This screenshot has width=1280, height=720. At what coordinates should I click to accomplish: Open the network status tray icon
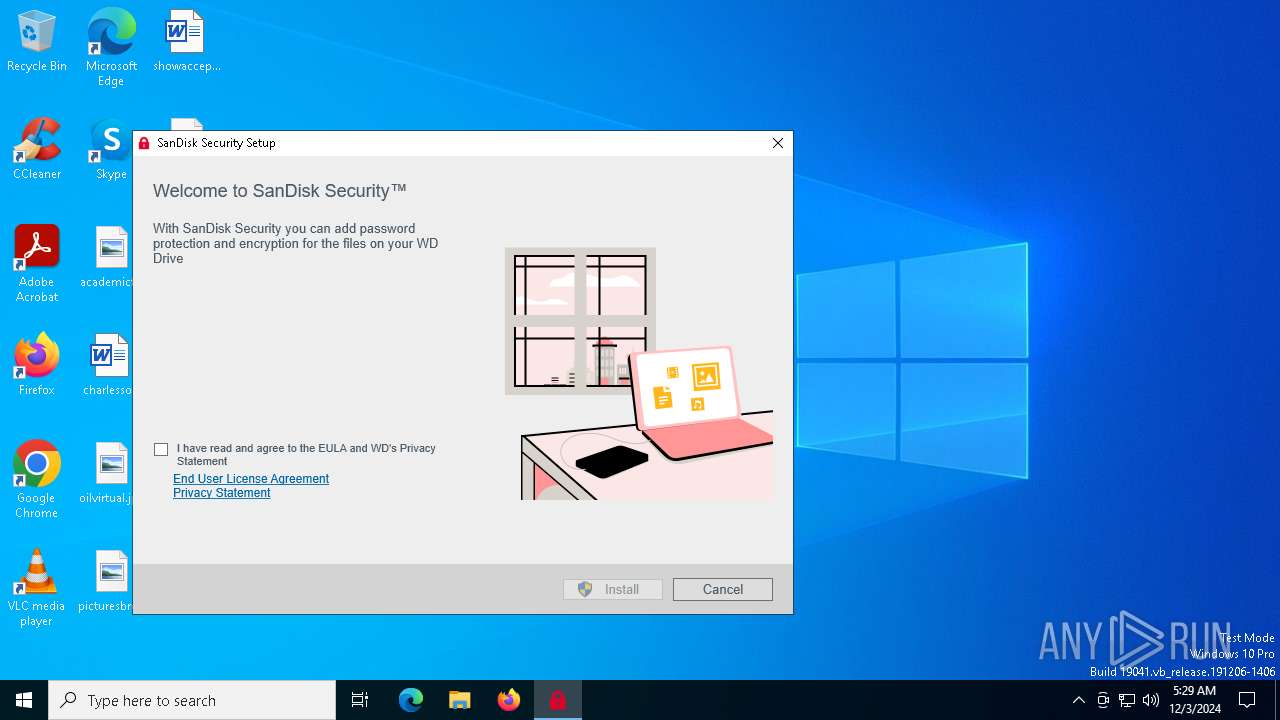(x=1127, y=700)
